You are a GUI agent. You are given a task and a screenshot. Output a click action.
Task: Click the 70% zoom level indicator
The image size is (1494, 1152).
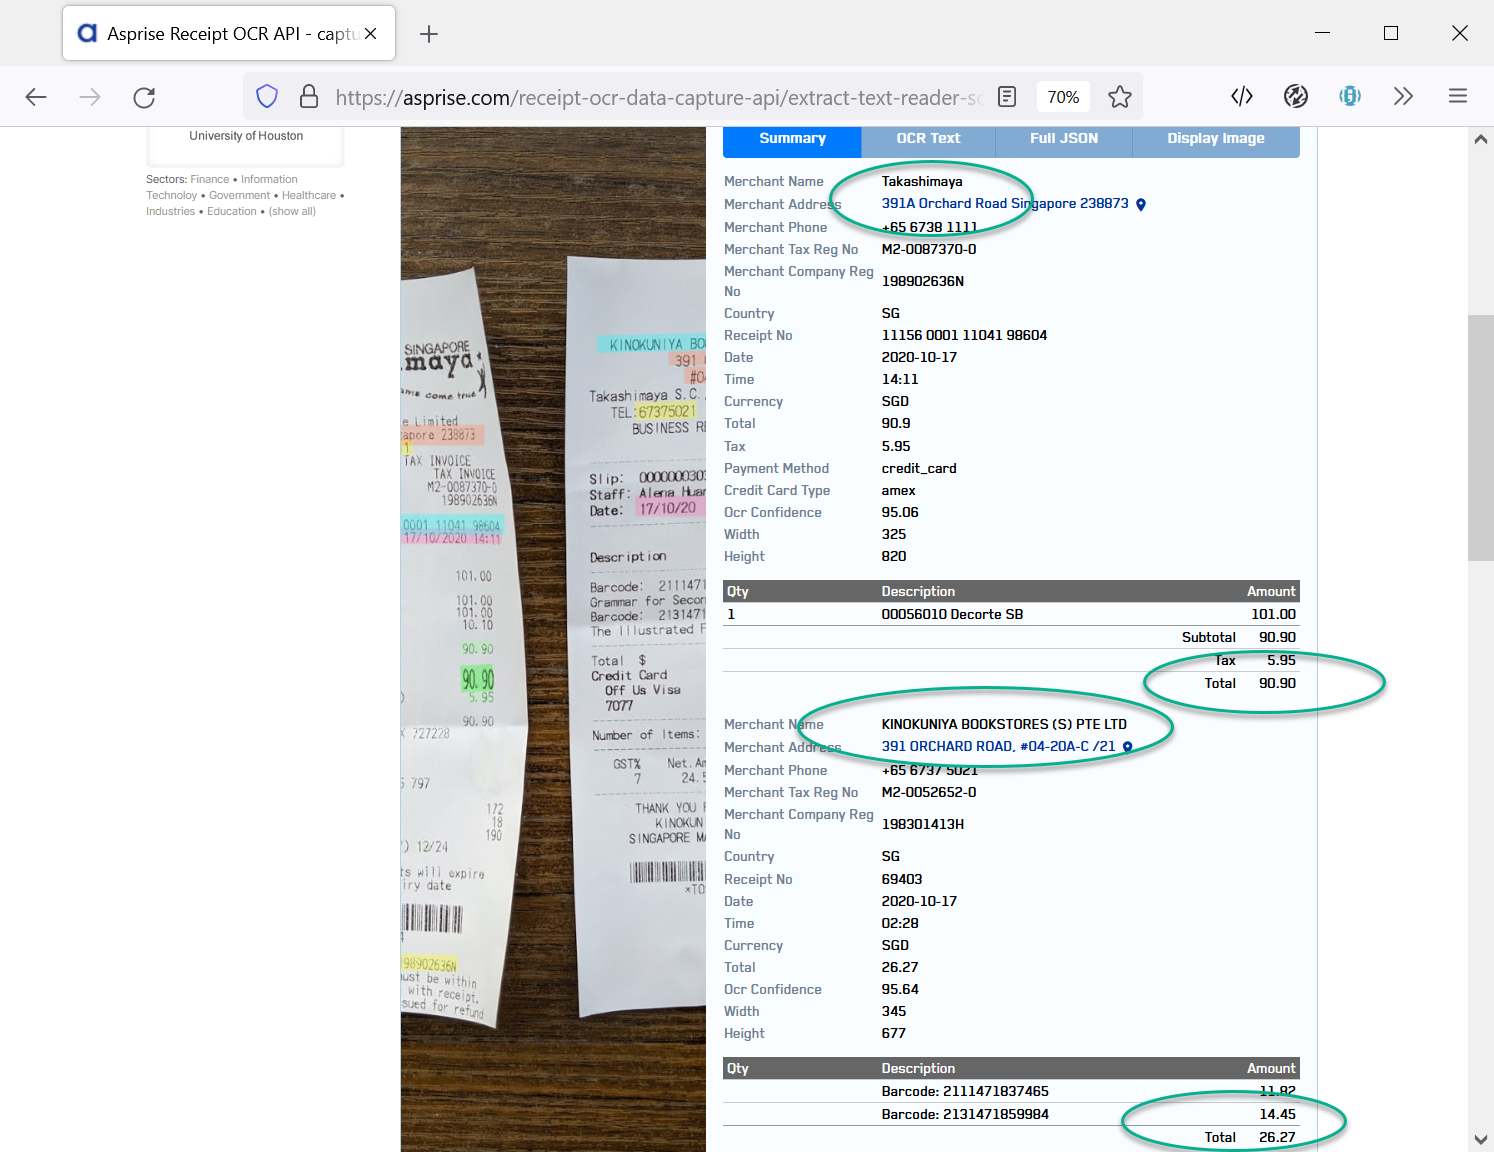coord(1063,97)
